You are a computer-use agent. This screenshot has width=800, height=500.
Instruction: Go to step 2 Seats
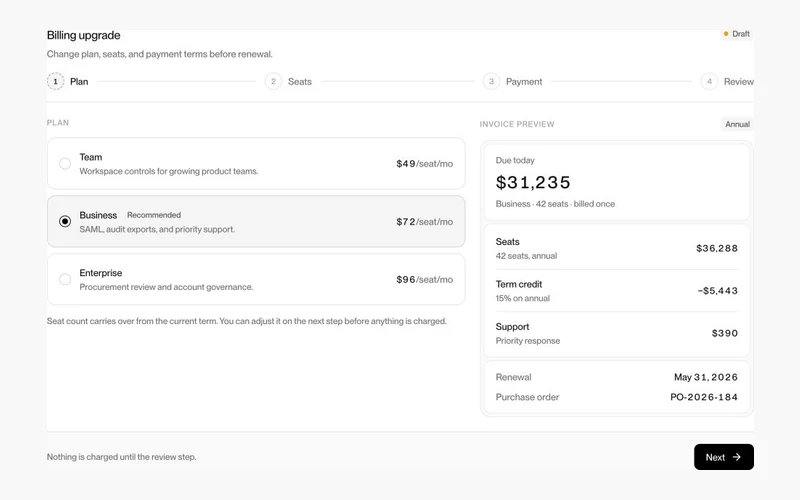click(288, 82)
